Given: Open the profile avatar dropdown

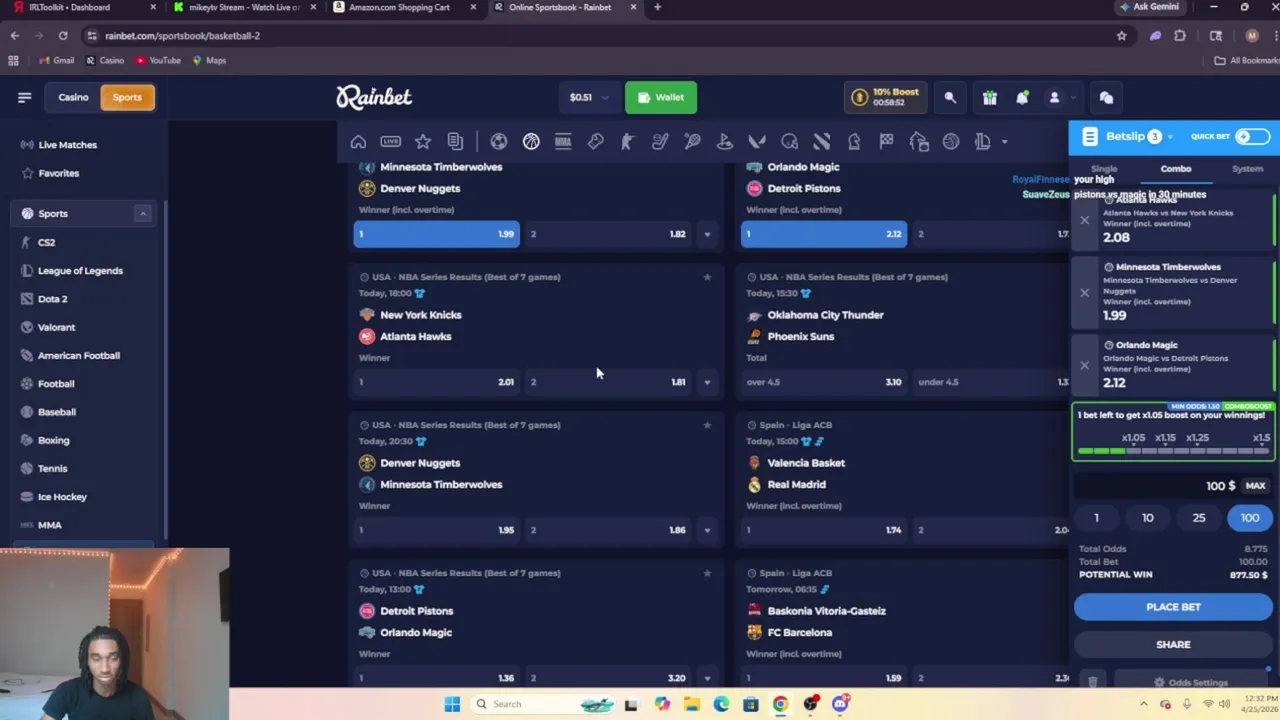Looking at the screenshot, I should point(1060,98).
